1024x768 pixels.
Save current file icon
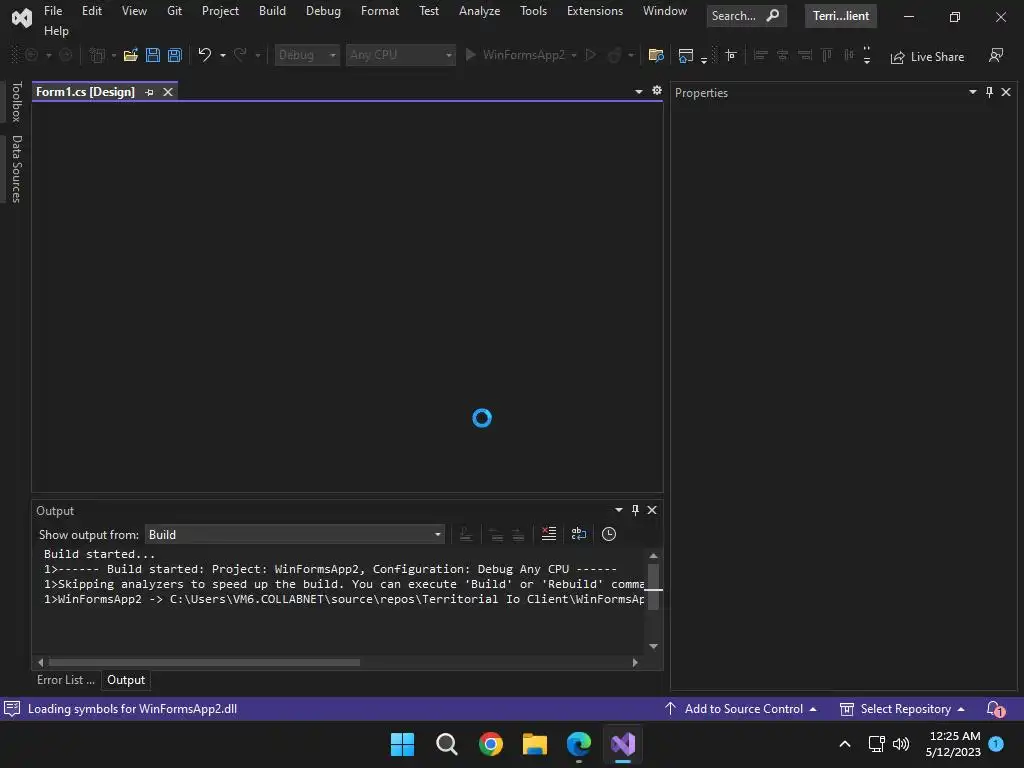pos(153,56)
